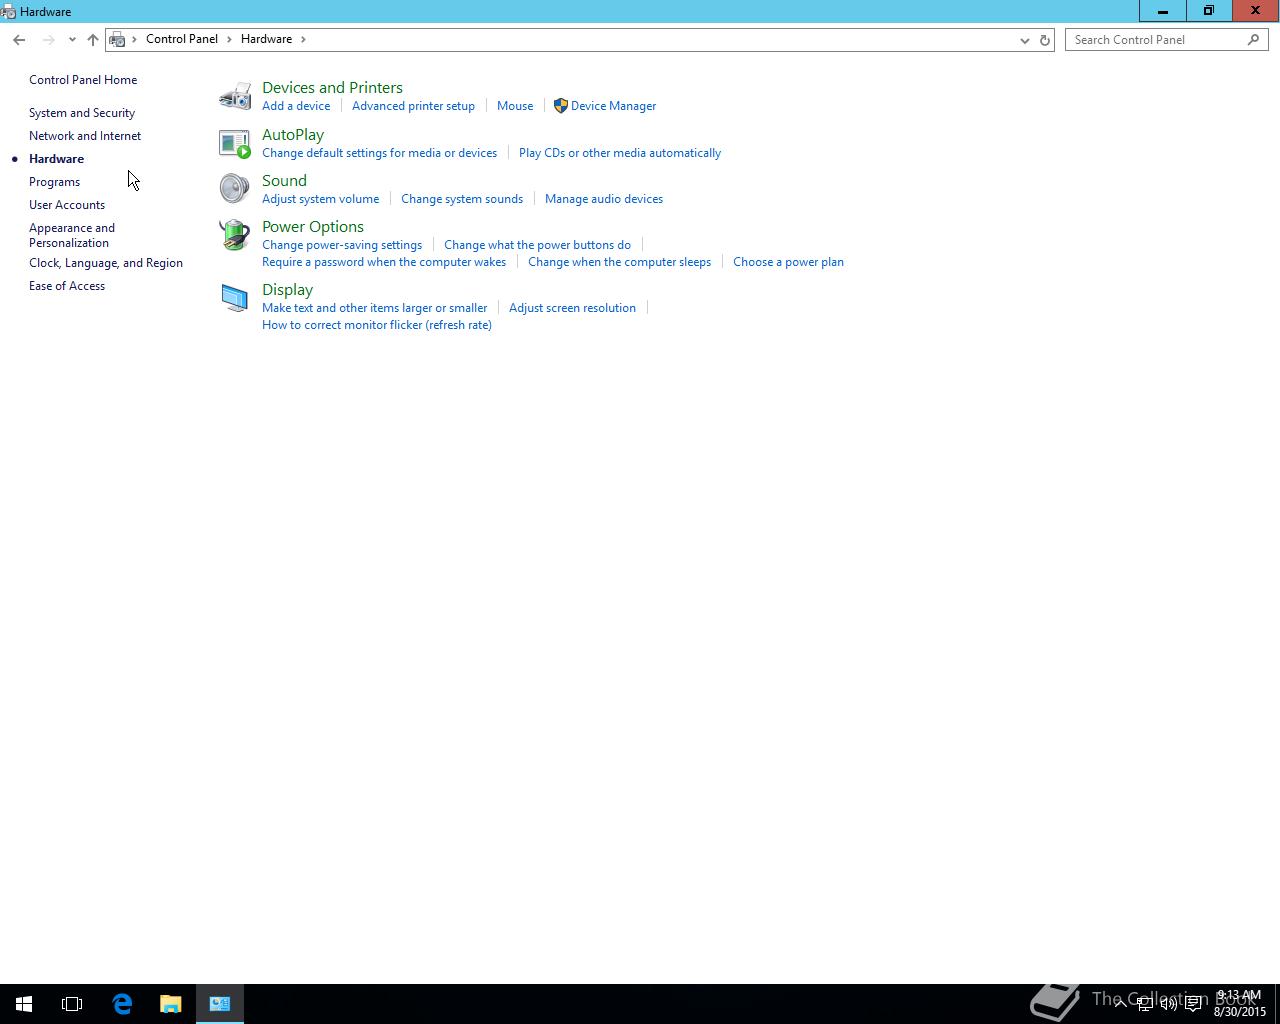The image size is (1280, 1024).
Task: Select Control Panel breadcrumb
Action: pyautogui.click(x=182, y=39)
